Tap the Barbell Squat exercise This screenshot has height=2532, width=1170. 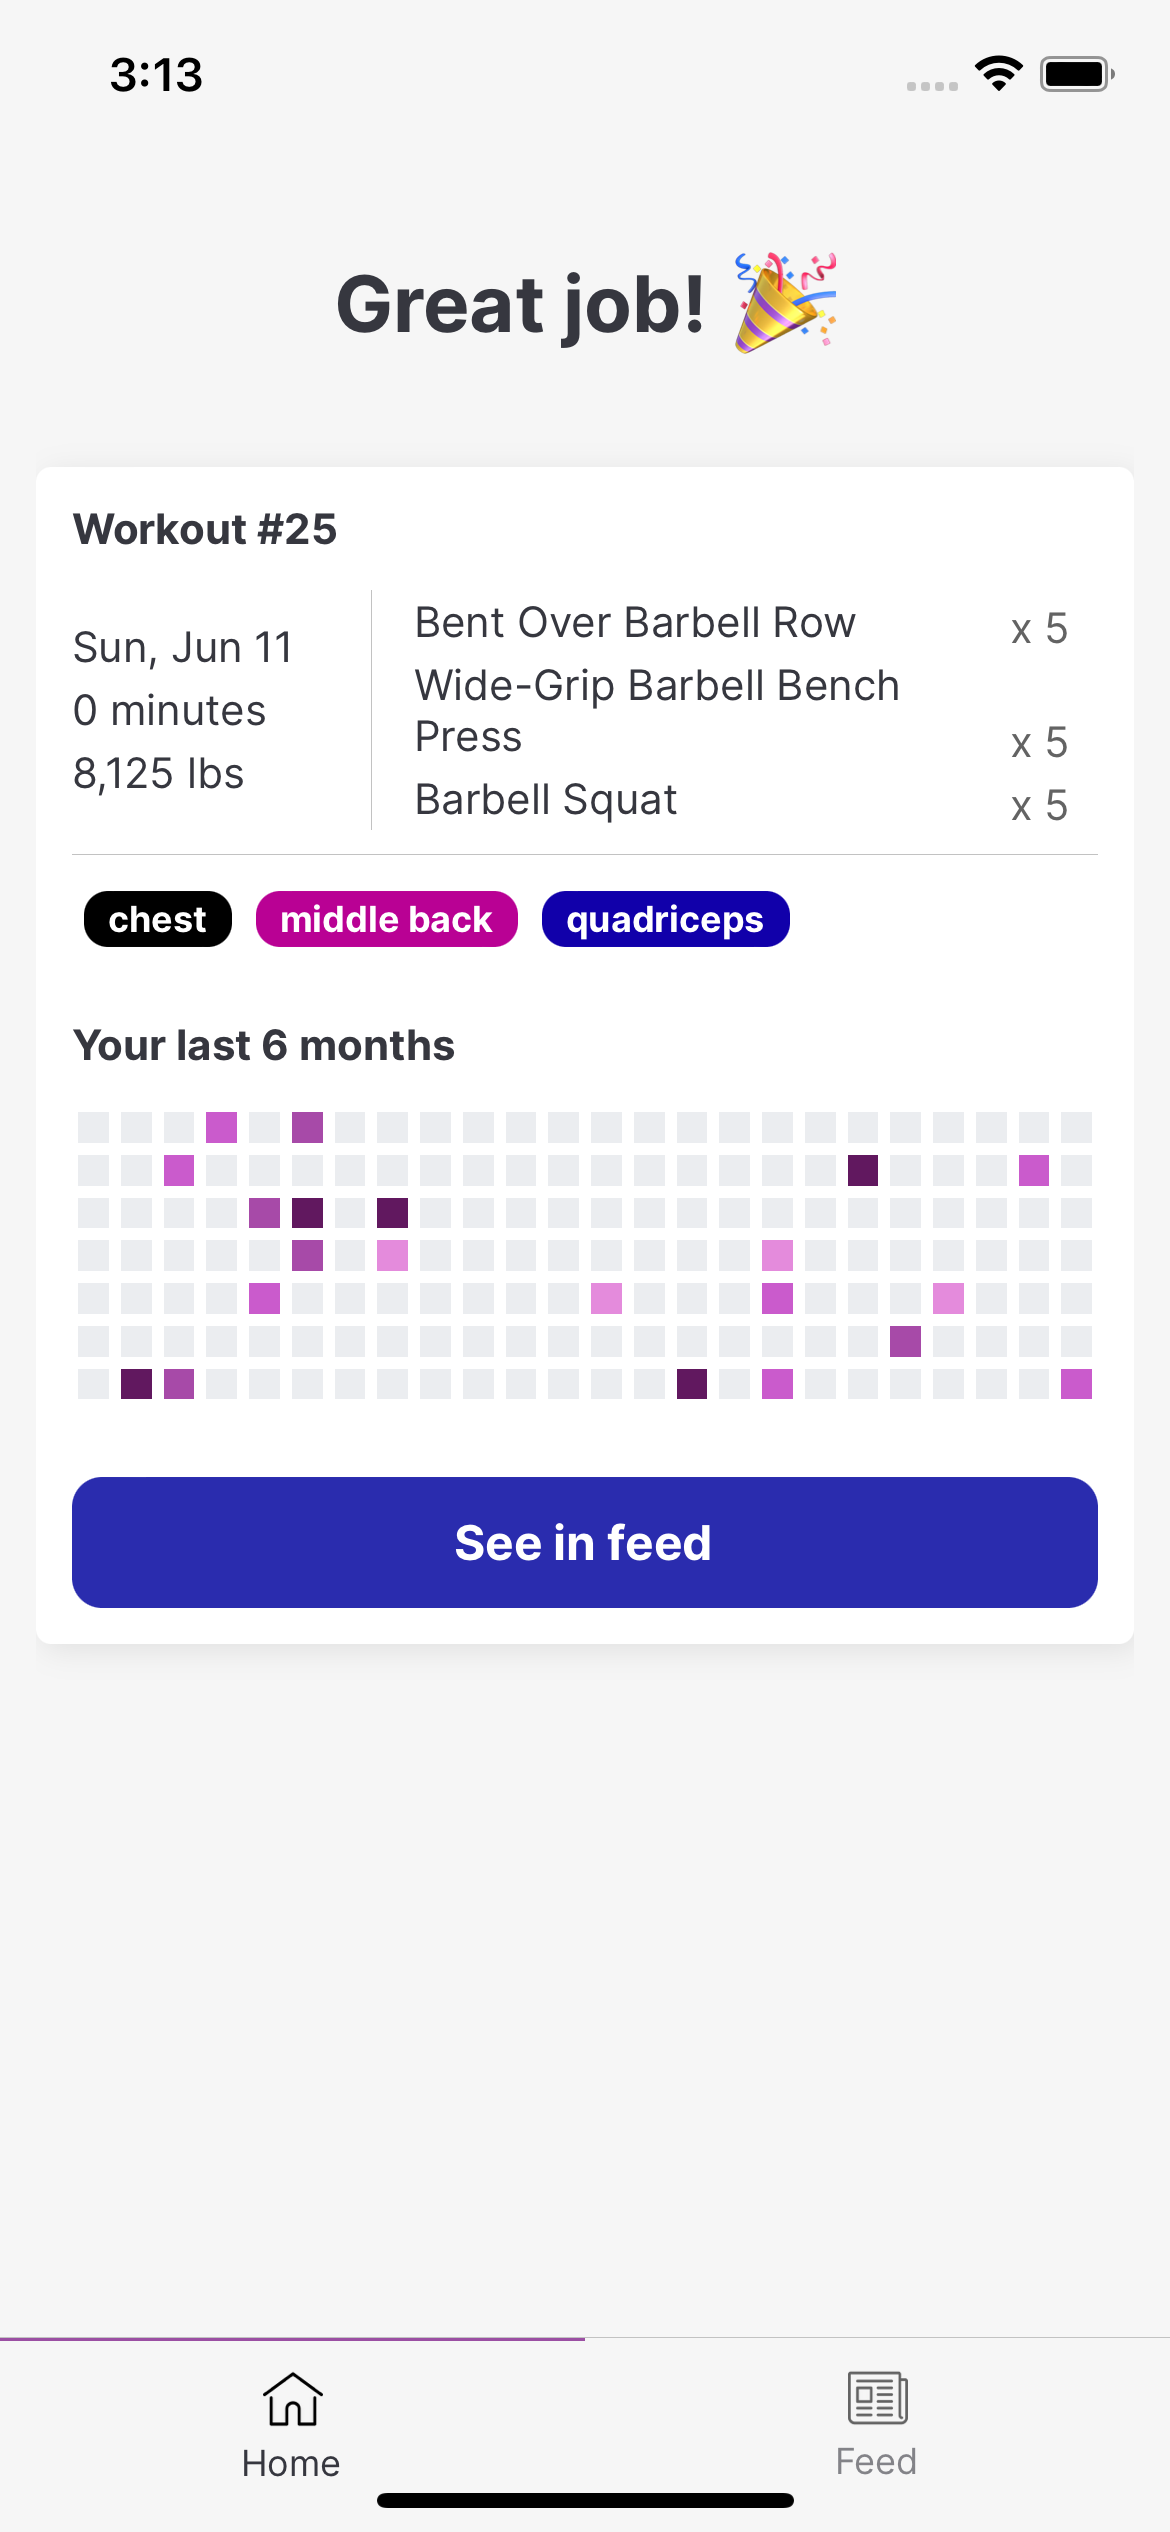tap(546, 799)
